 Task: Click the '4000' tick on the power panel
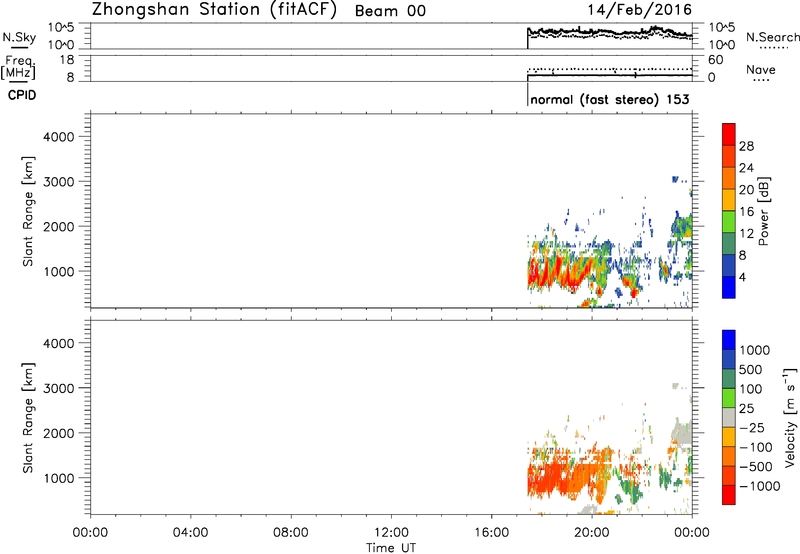click(58, 137)
